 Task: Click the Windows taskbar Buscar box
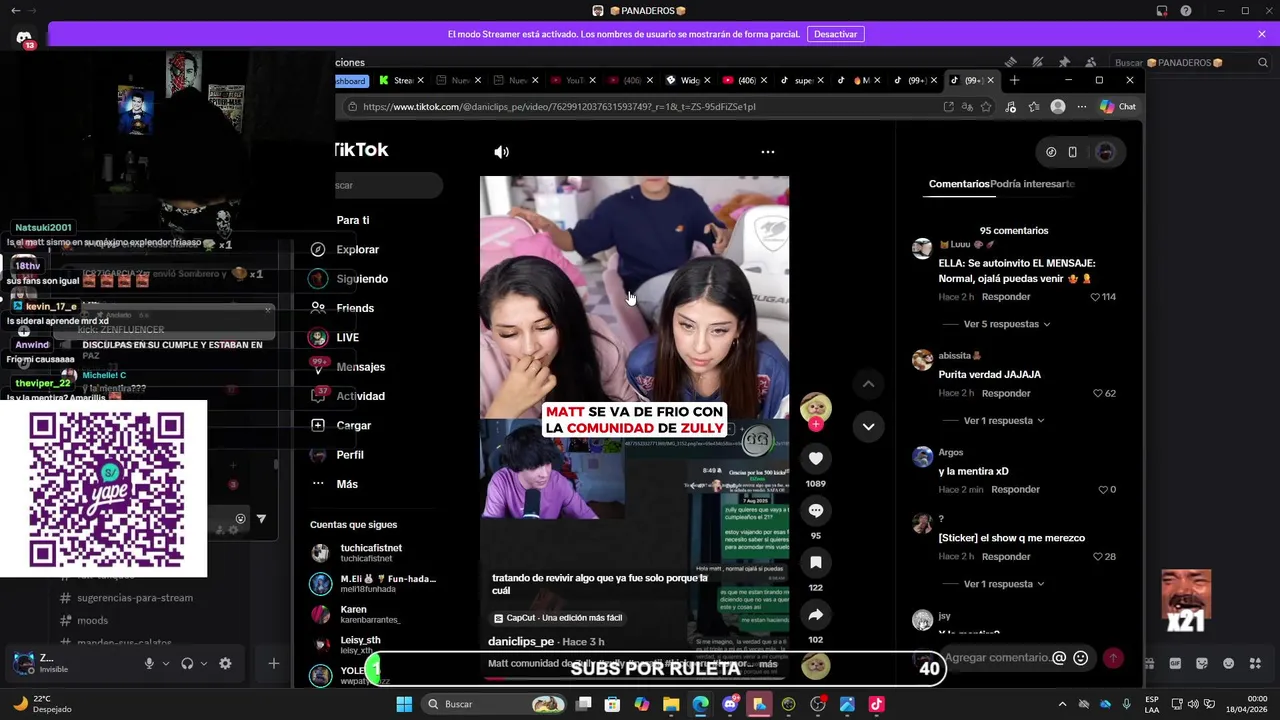point(495,704)
